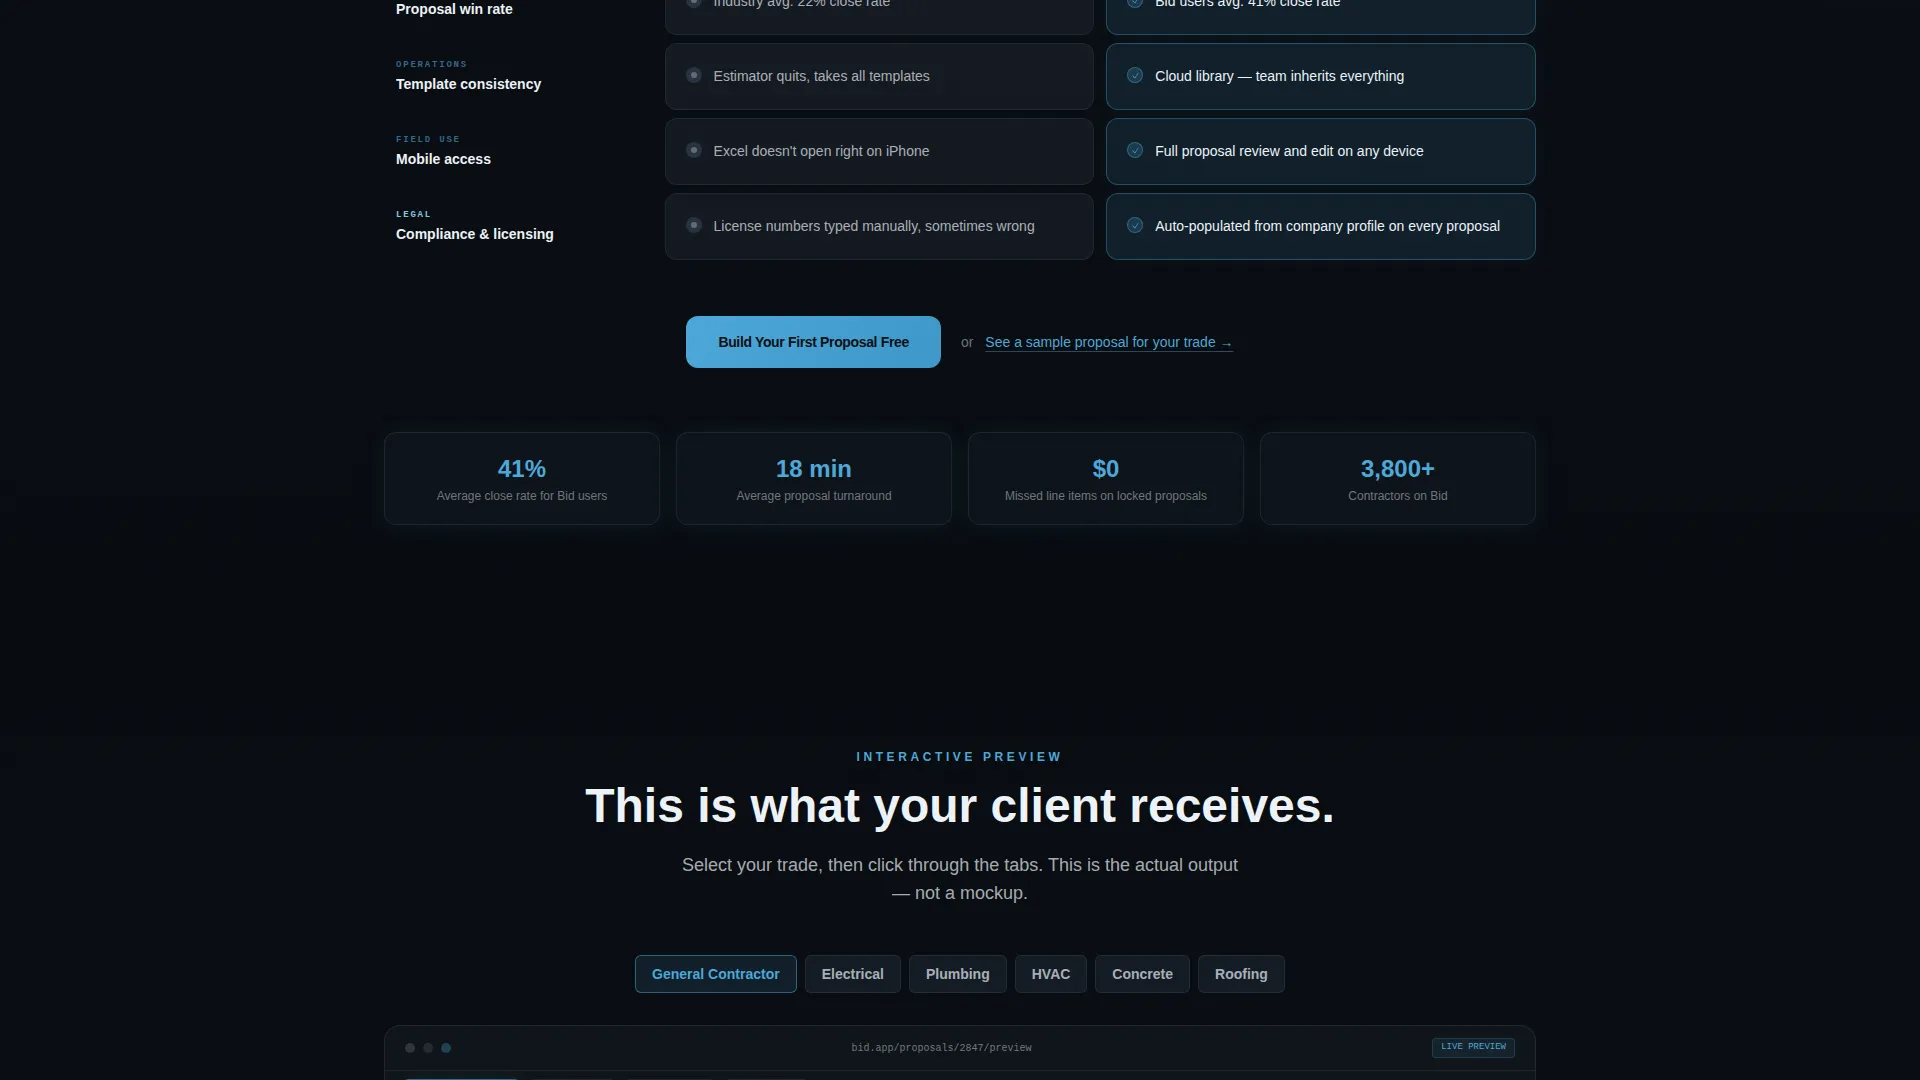
Task: Click the FIELD USE category tag
Action: [428, 139]
